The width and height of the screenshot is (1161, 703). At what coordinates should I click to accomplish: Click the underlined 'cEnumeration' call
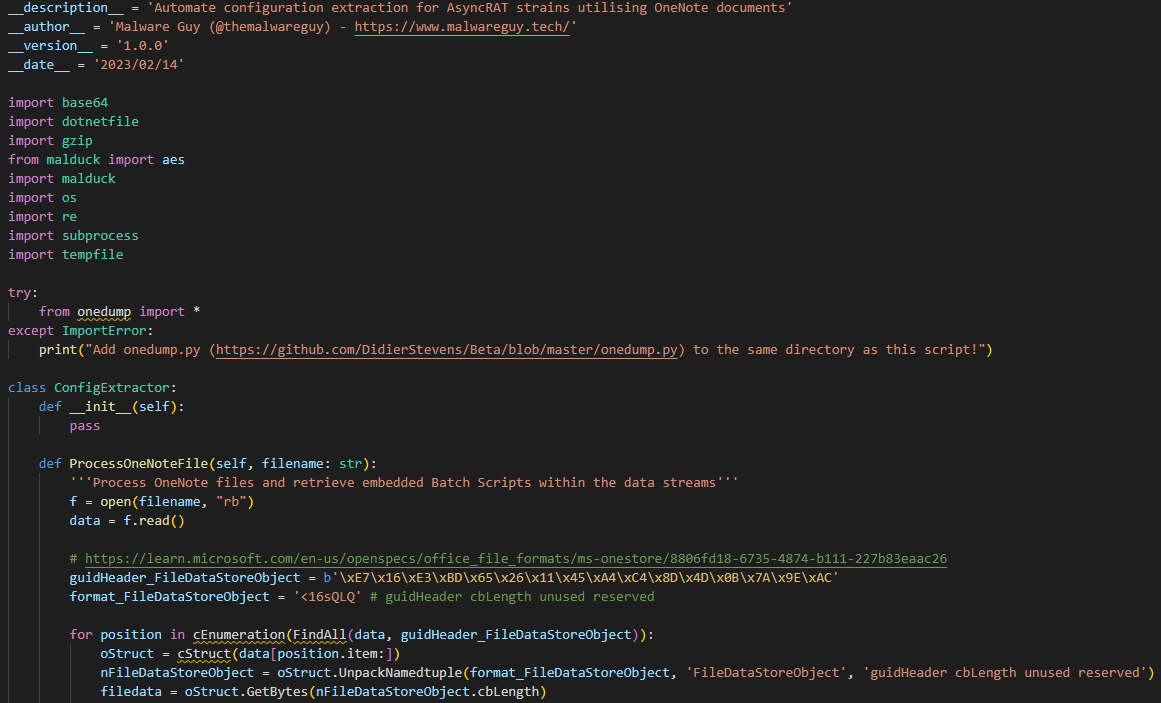[239, 635]
